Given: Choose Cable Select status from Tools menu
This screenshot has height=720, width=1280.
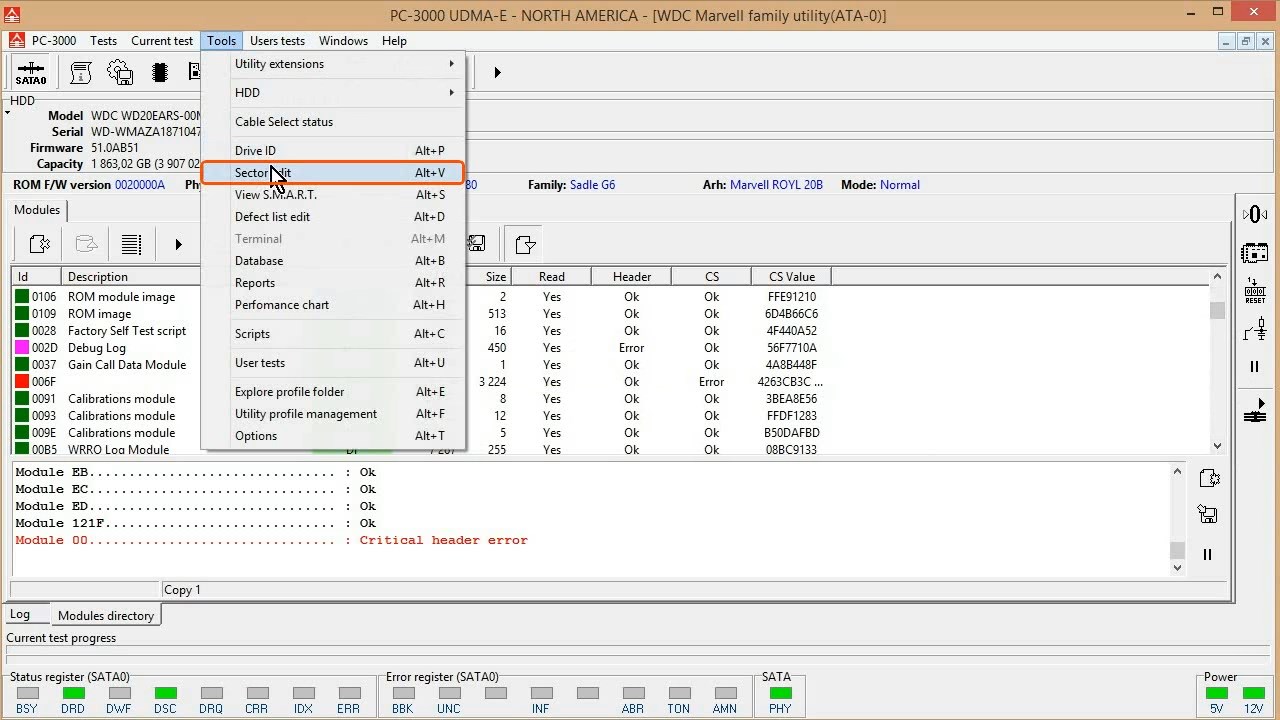Looking at the screenshot, I should coord(333,122).
